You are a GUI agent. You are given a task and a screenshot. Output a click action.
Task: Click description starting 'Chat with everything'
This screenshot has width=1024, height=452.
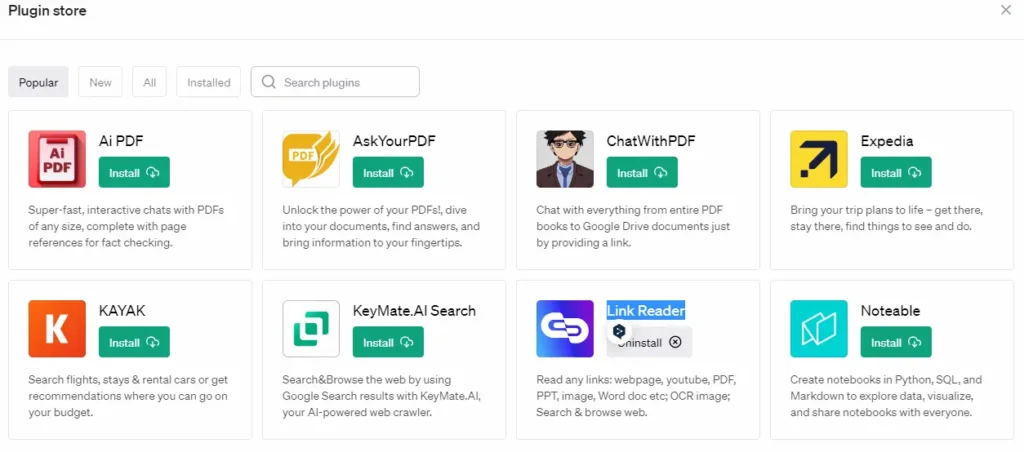[633, 227]
